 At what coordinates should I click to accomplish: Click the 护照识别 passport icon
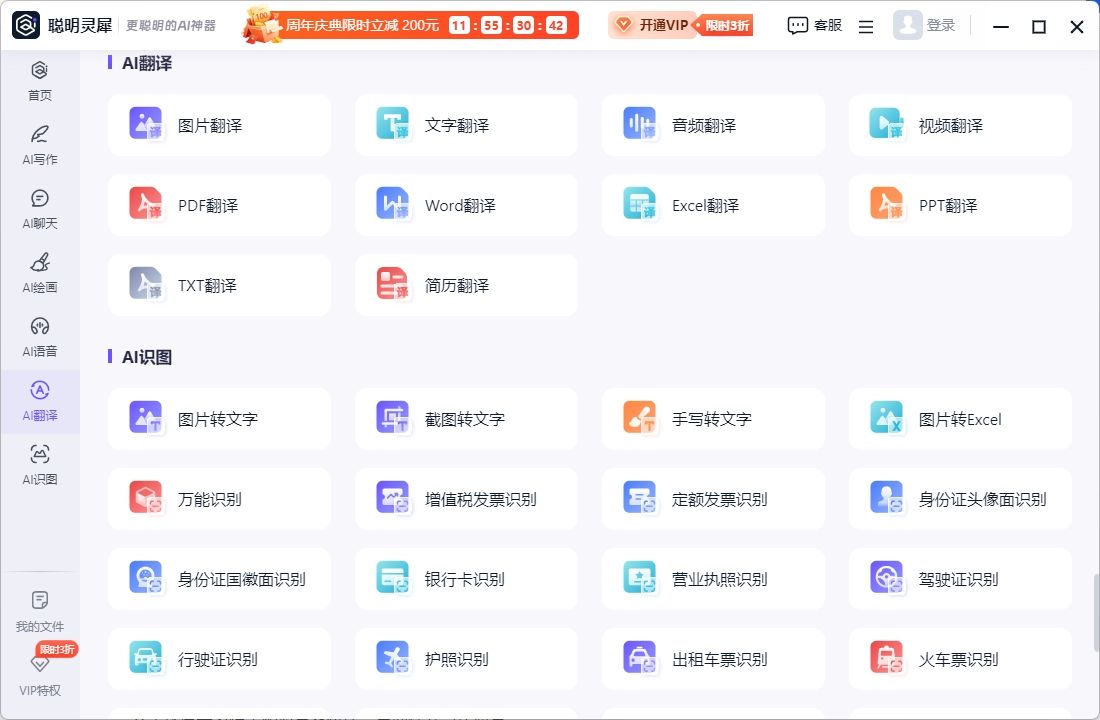pyautogui.click(x=393, y=658)
